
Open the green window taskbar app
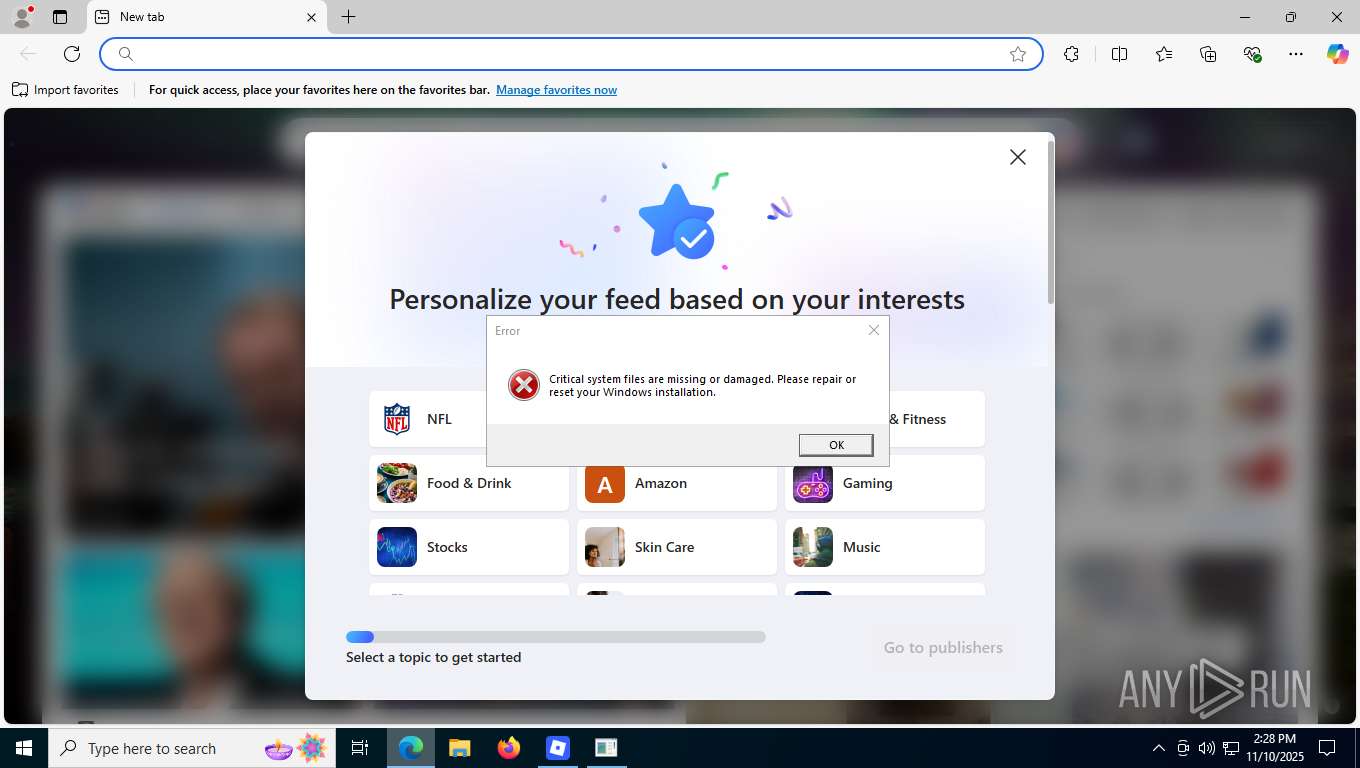[x=606, y=748]
